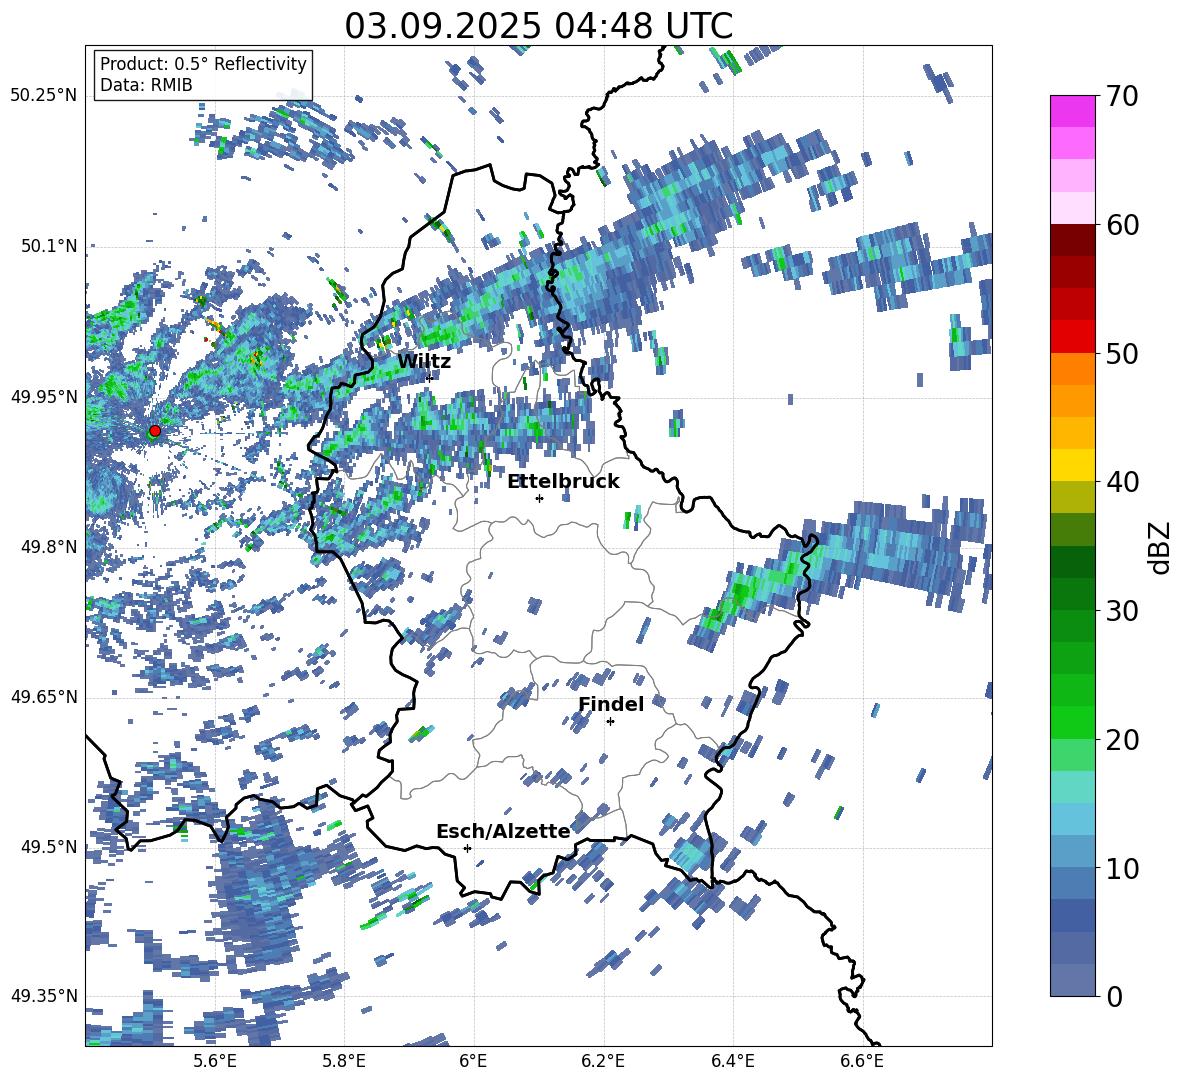Click the Ettelbruck station cross marker
Viewport: 1184px width, 1081px height.
(x=539, y=498)
